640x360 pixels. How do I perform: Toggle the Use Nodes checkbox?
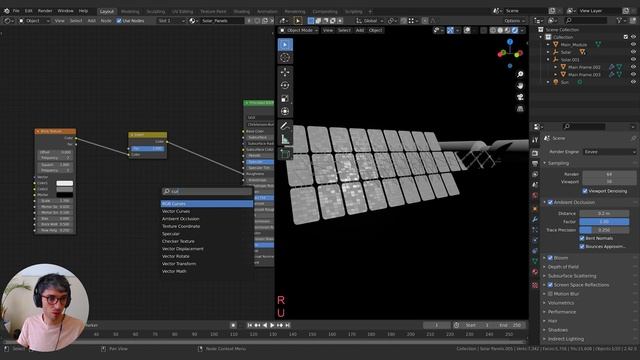coord(119,21)
